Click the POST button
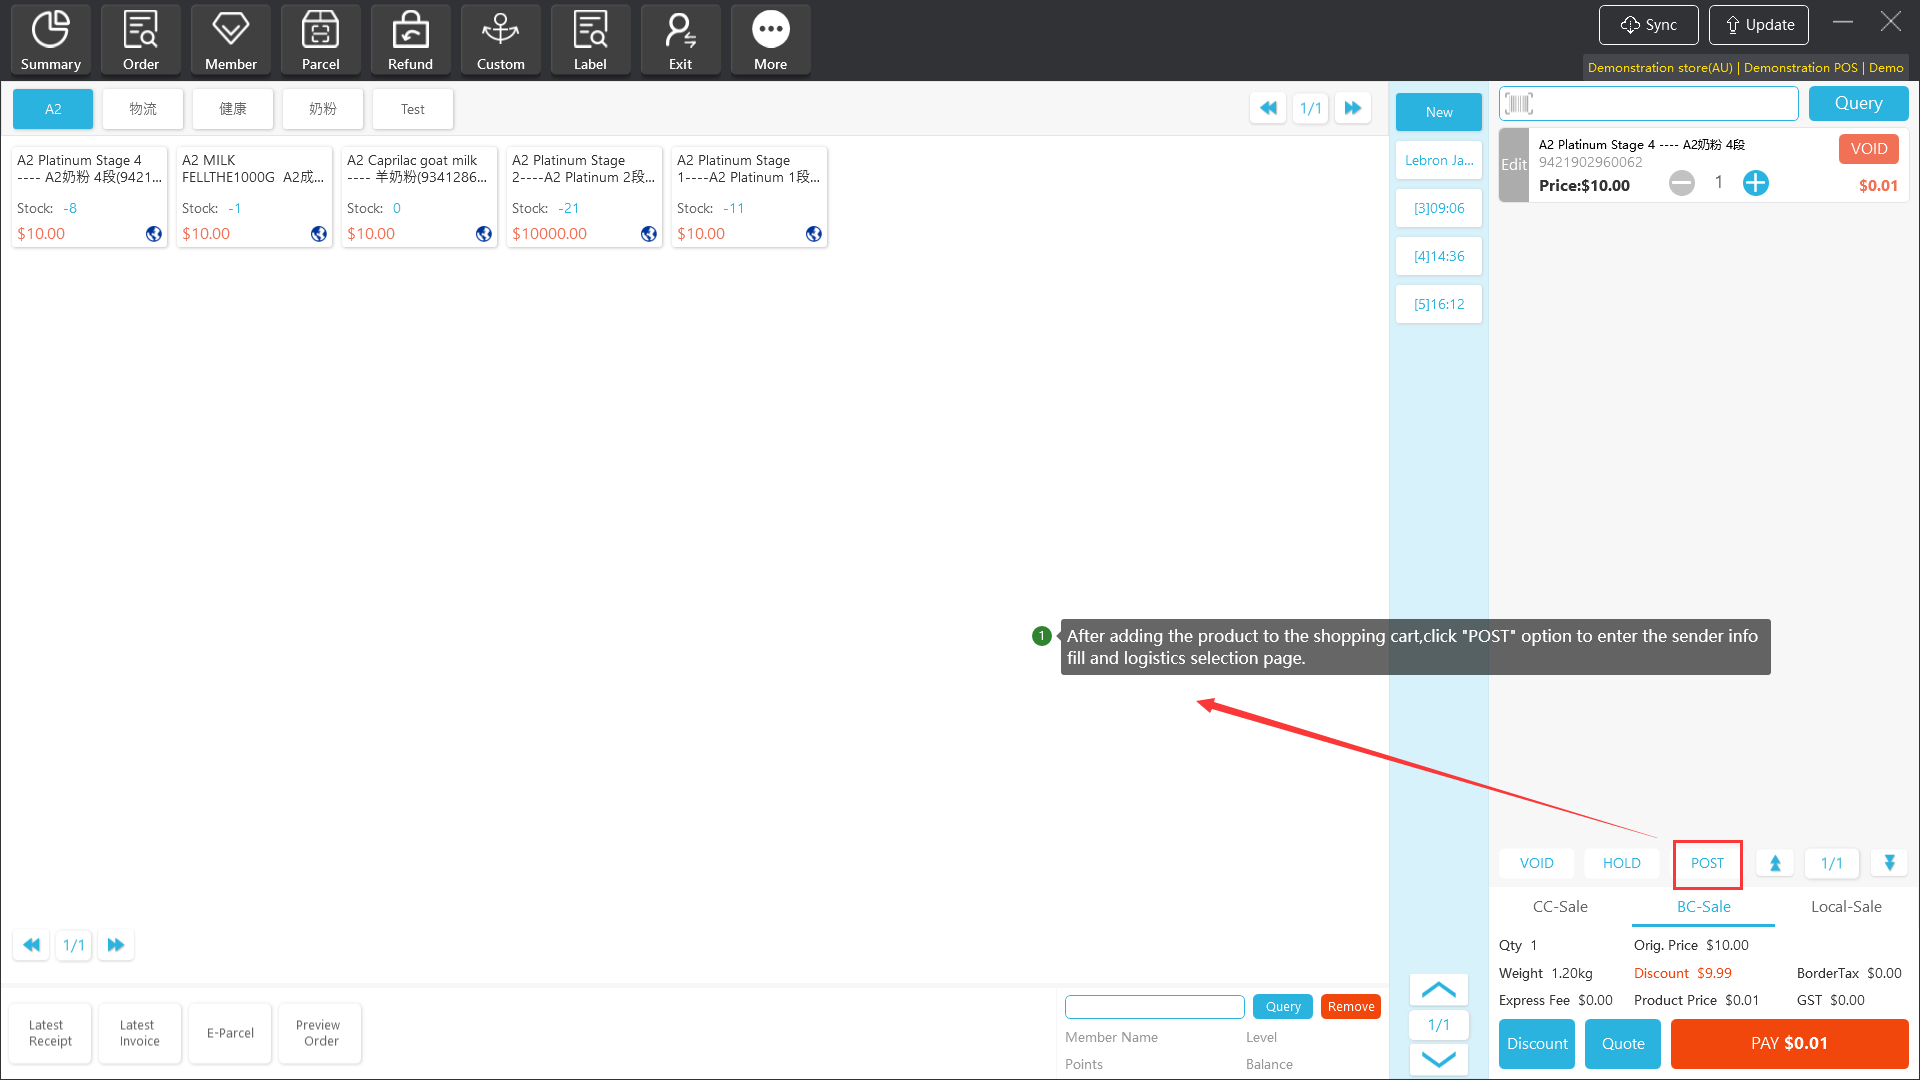1920x1080 pixels. pyautogui.click(x=1707, y=863)
